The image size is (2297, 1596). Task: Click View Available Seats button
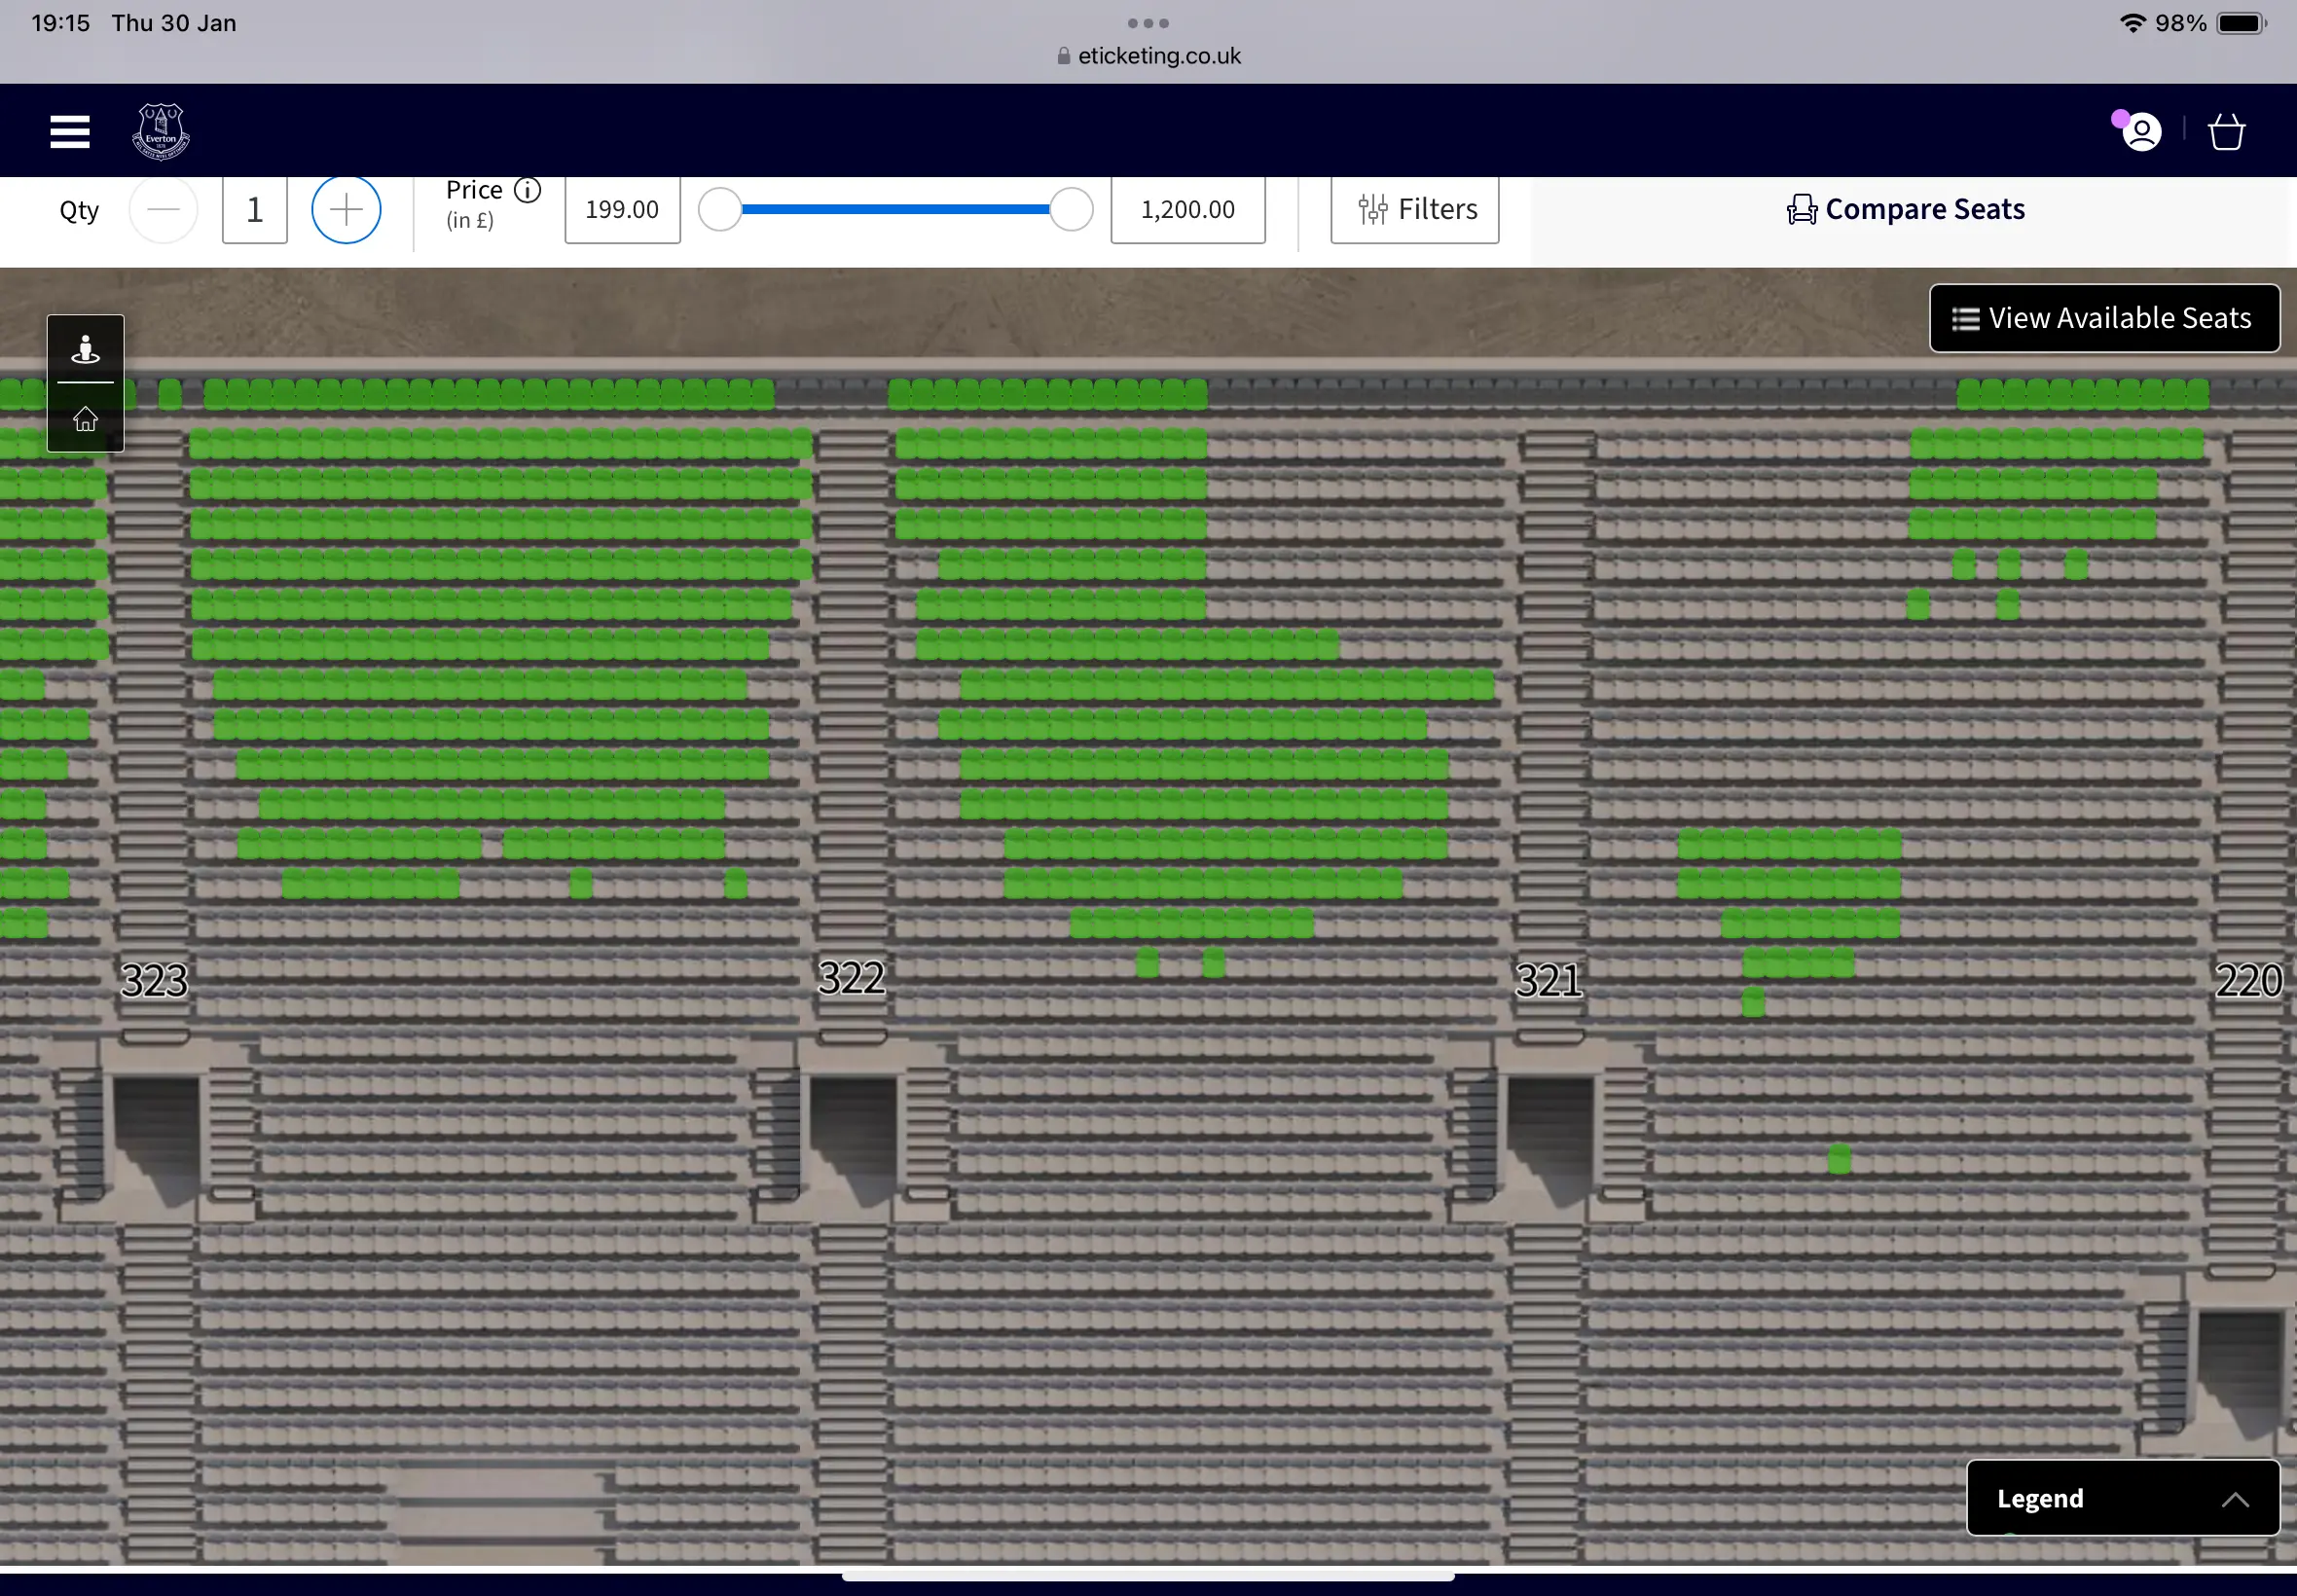point(2104,318)
